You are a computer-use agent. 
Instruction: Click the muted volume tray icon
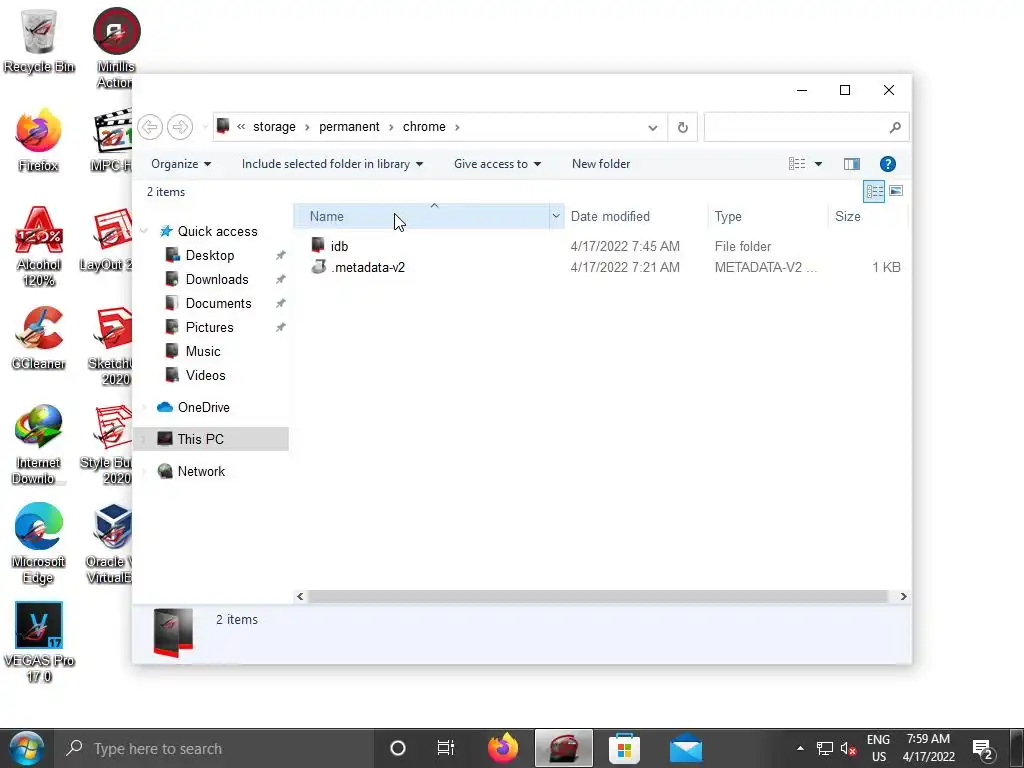point(848,748)
